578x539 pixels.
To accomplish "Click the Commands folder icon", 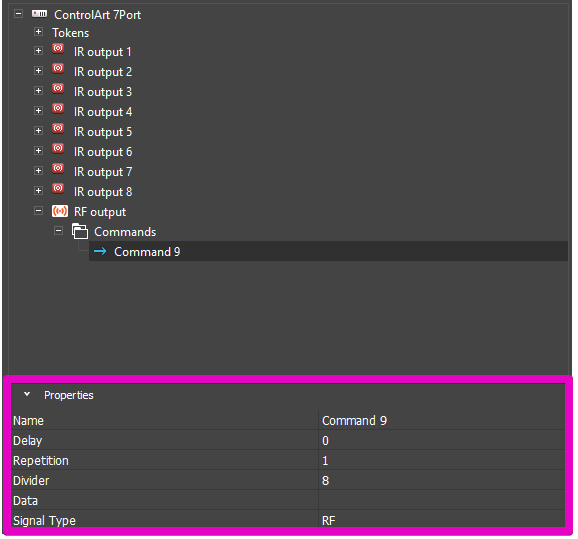I will (80, 231).
